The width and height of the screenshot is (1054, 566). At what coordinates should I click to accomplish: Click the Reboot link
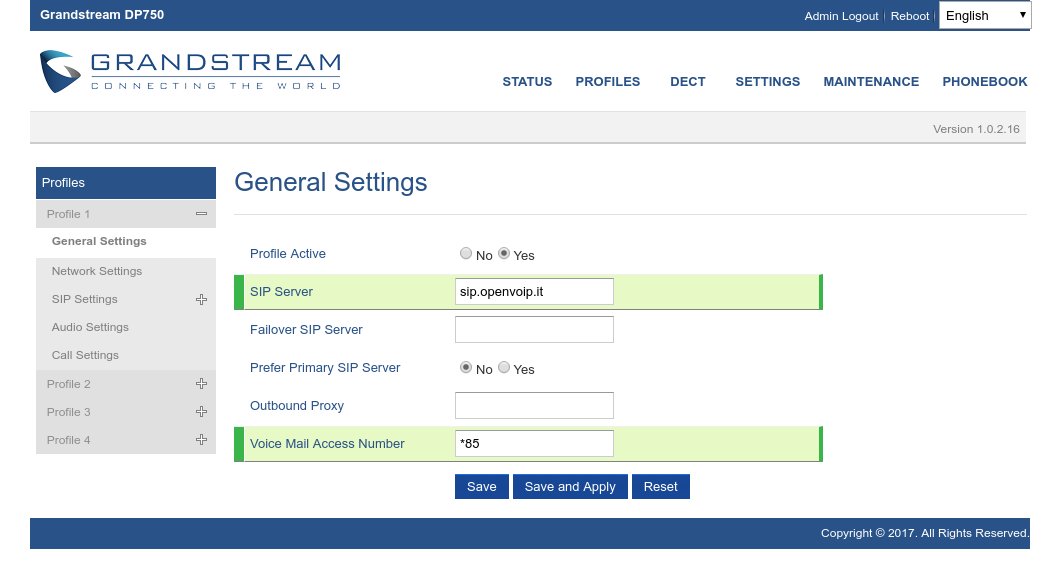909,16
